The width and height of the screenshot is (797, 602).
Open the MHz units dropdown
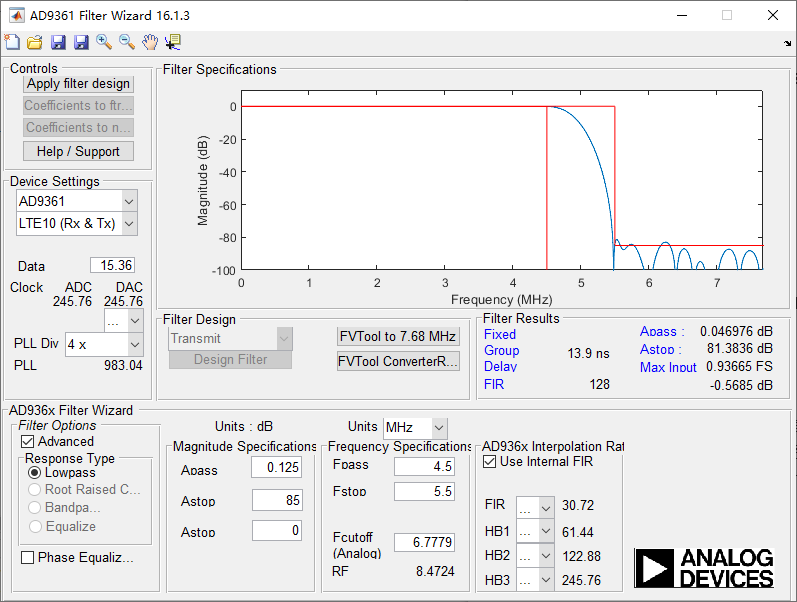coord(415,428)
